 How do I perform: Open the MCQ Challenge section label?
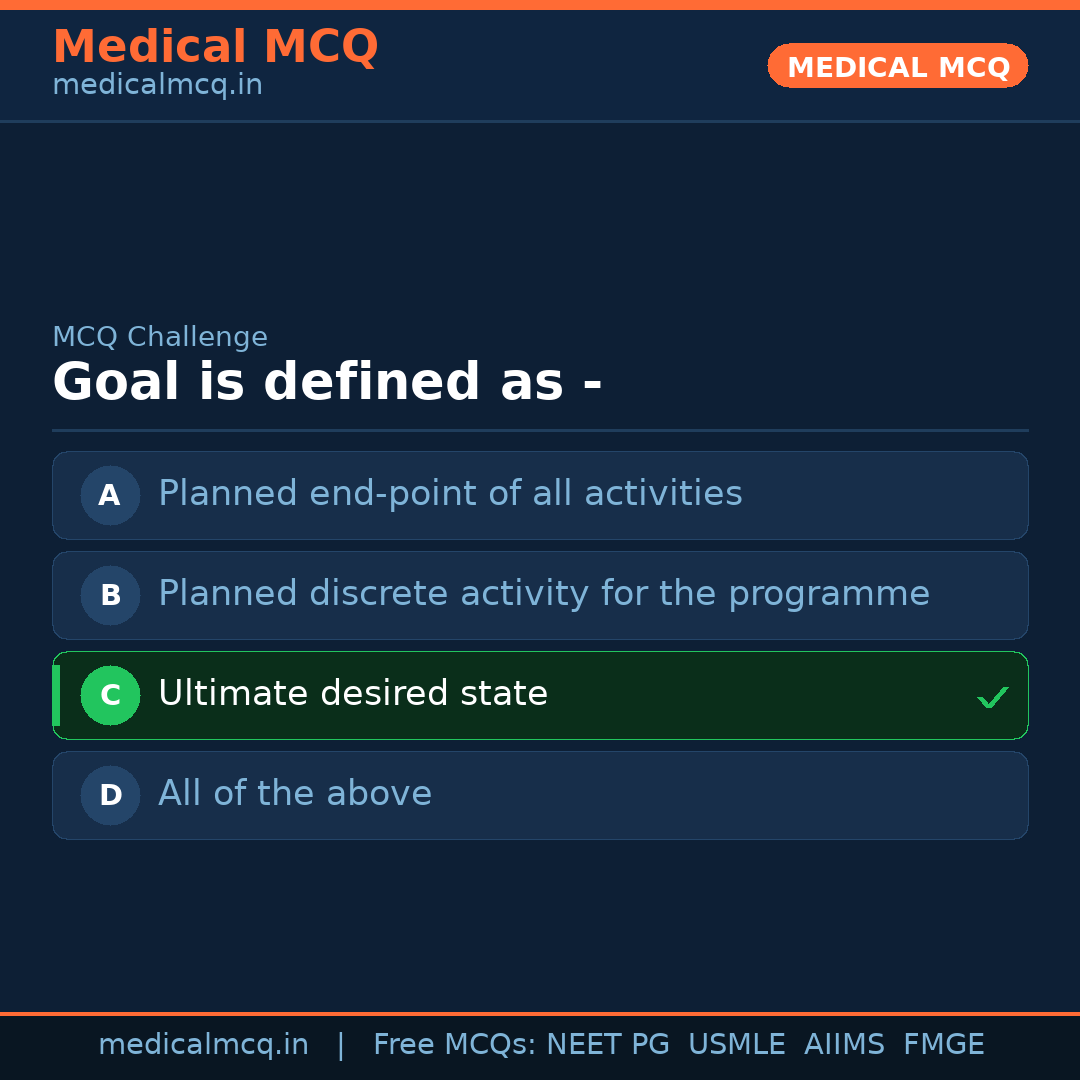[160, 337]
